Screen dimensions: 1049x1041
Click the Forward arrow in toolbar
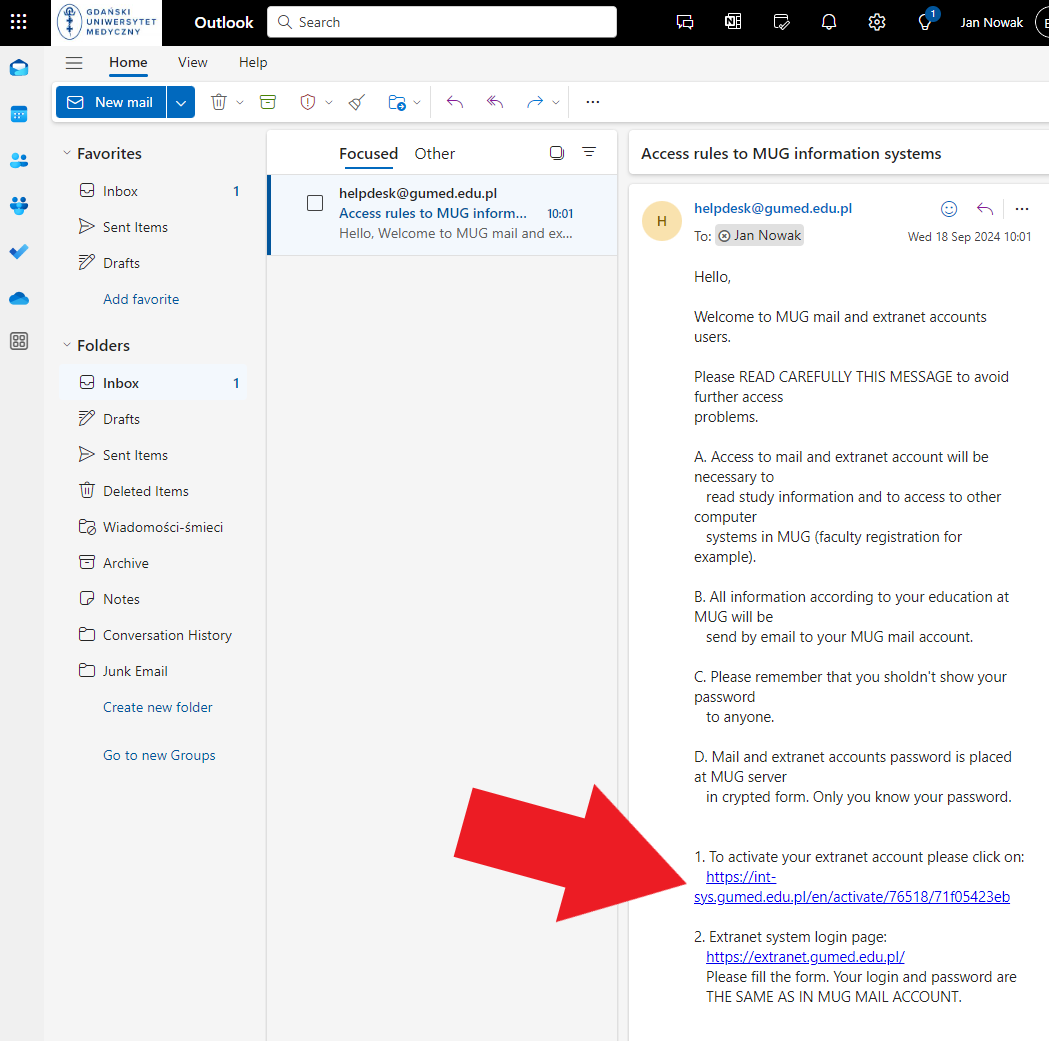tap(535, 102)
